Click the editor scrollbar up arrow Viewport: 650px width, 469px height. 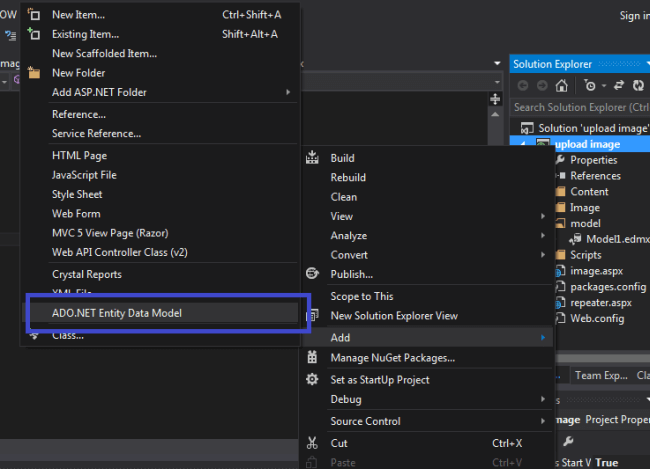[495, 114]
